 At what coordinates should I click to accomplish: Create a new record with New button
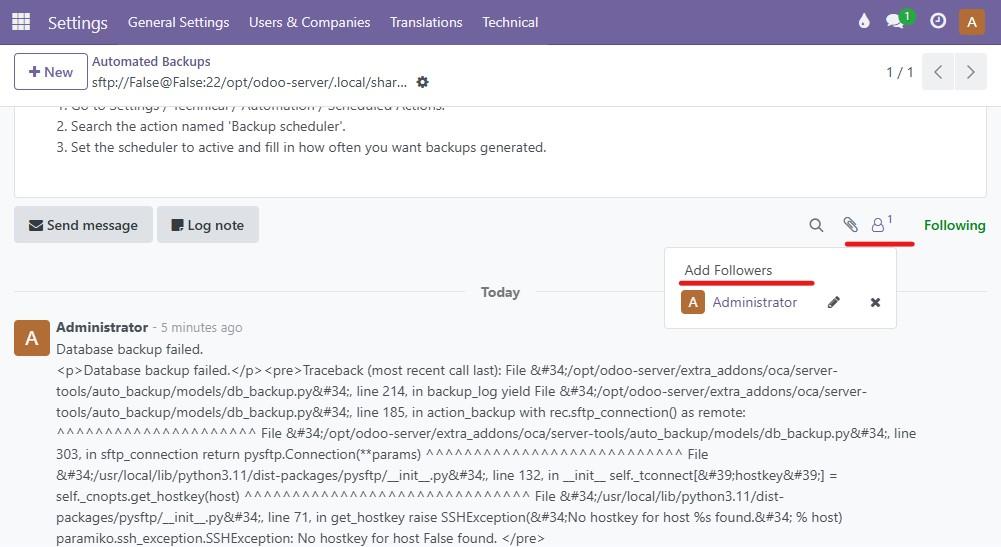click(50, 72)
